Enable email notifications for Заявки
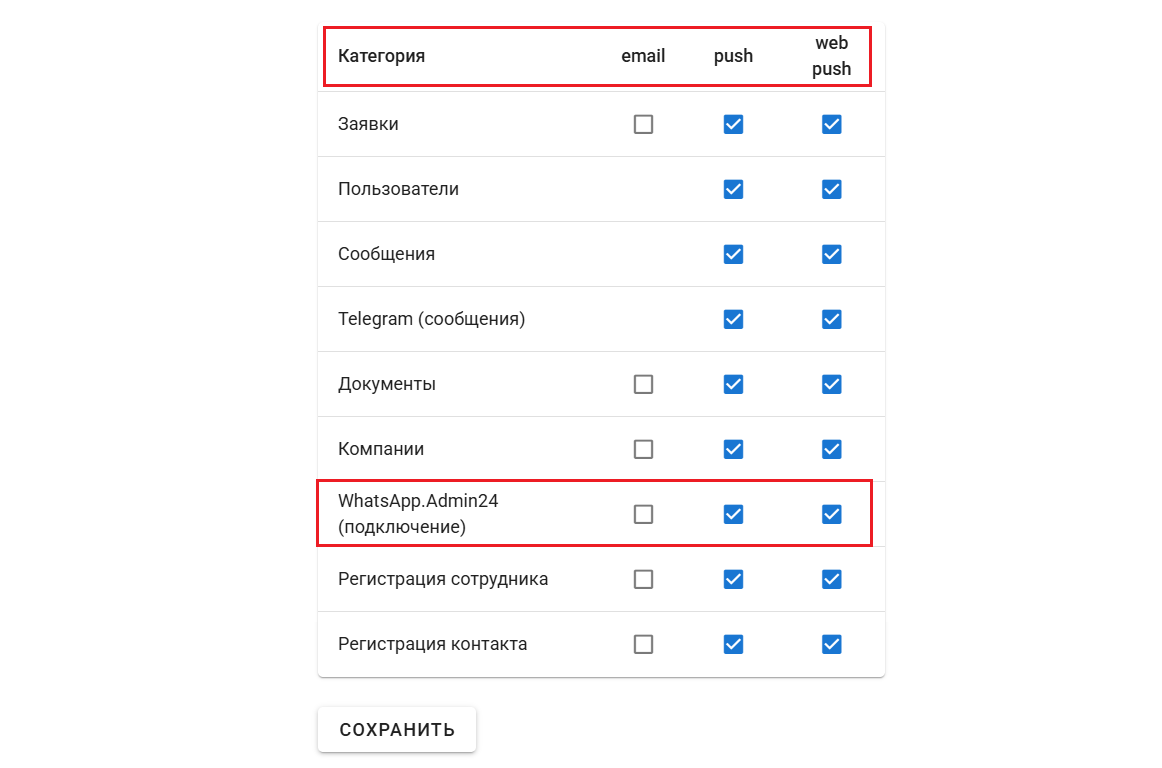Image resolution: width=1162 pixels, height=768 pixels. (x=643, y=124)
